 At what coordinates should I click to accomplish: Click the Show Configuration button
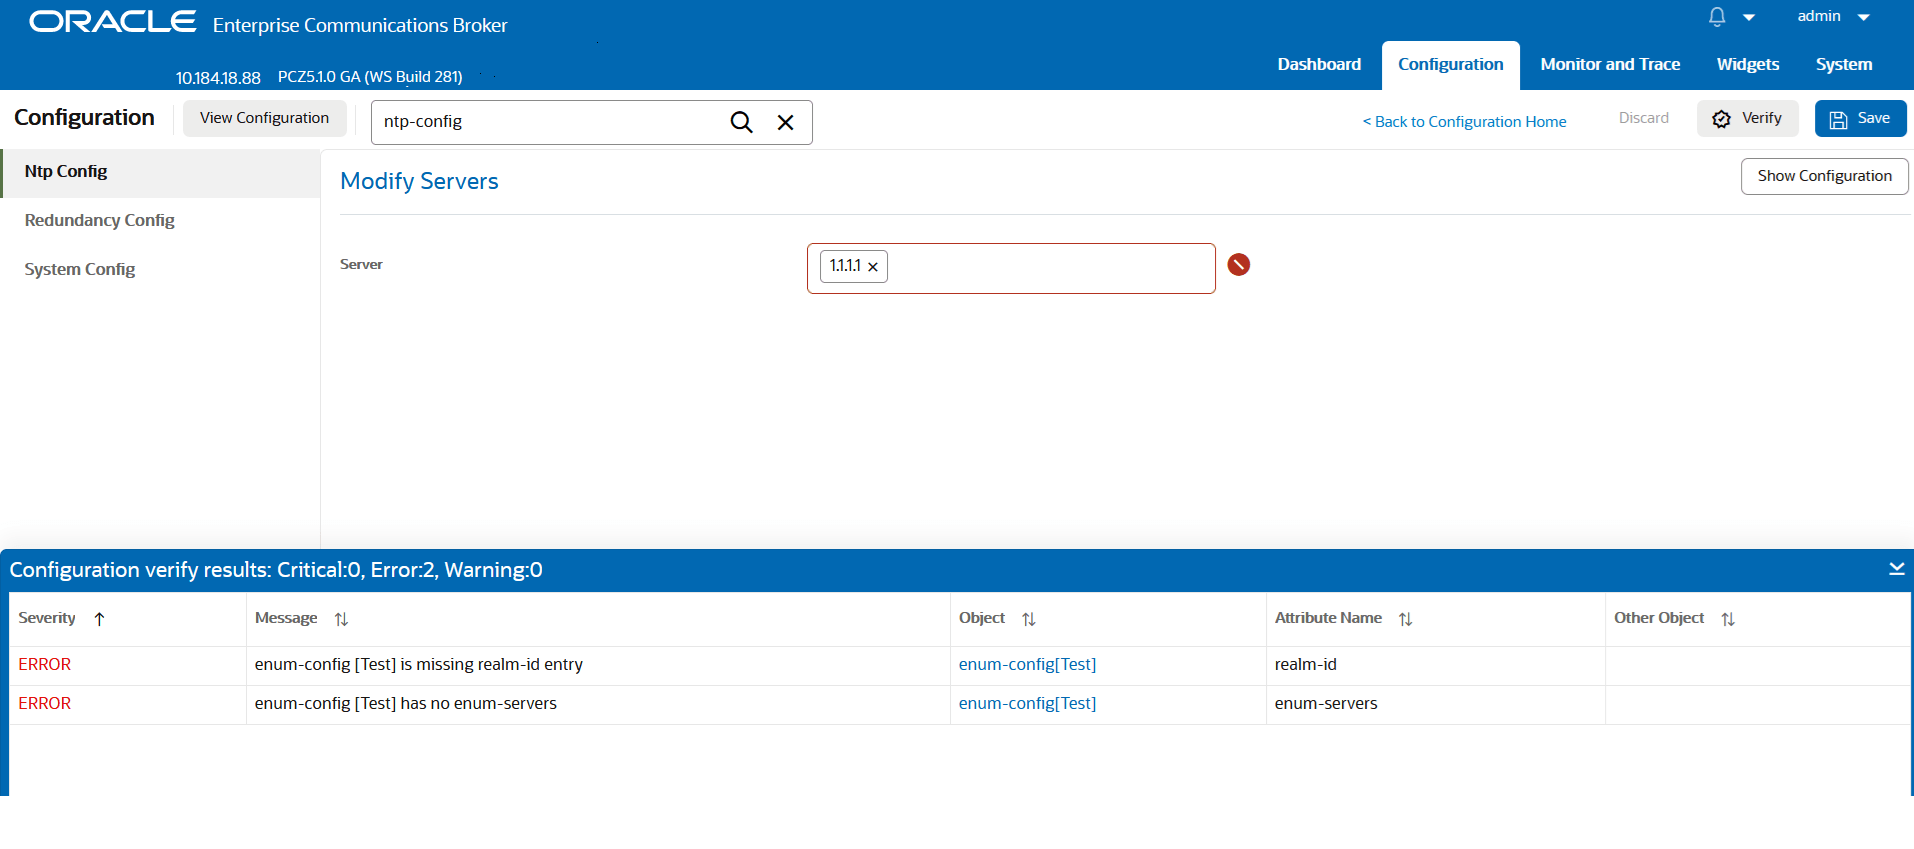[1824, 176]
